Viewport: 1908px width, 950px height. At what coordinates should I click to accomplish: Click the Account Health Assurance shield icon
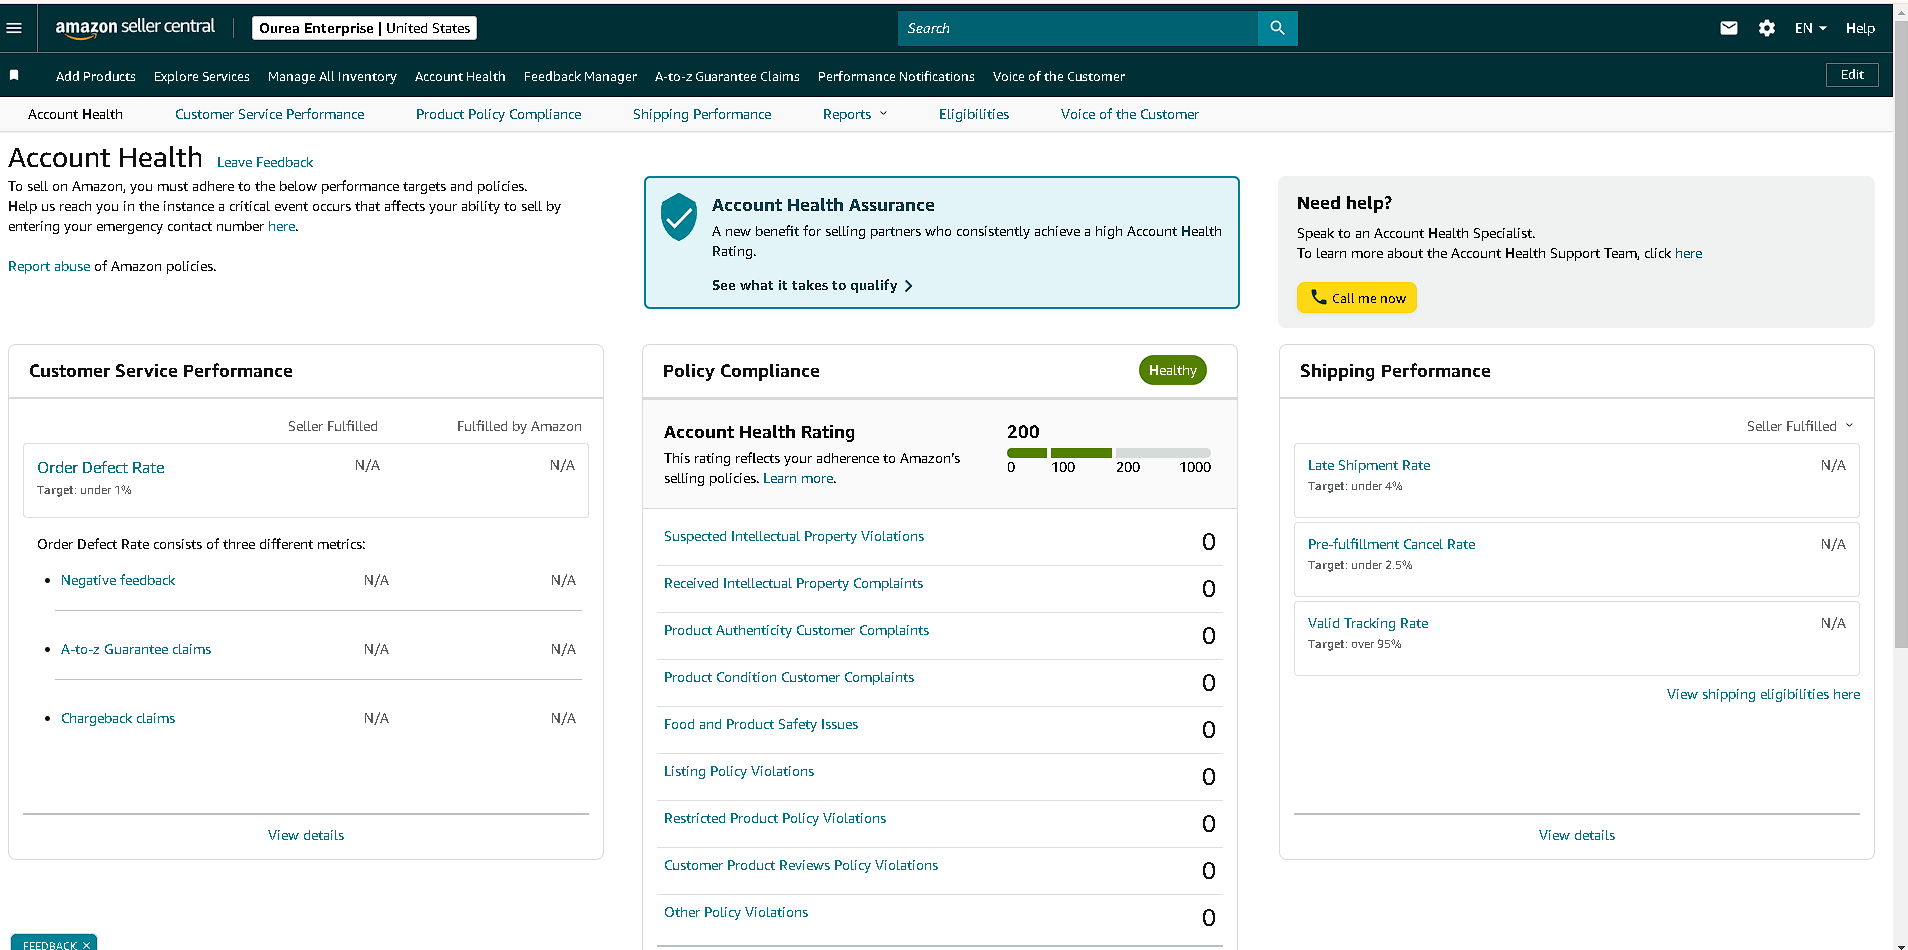click(679, 217)
